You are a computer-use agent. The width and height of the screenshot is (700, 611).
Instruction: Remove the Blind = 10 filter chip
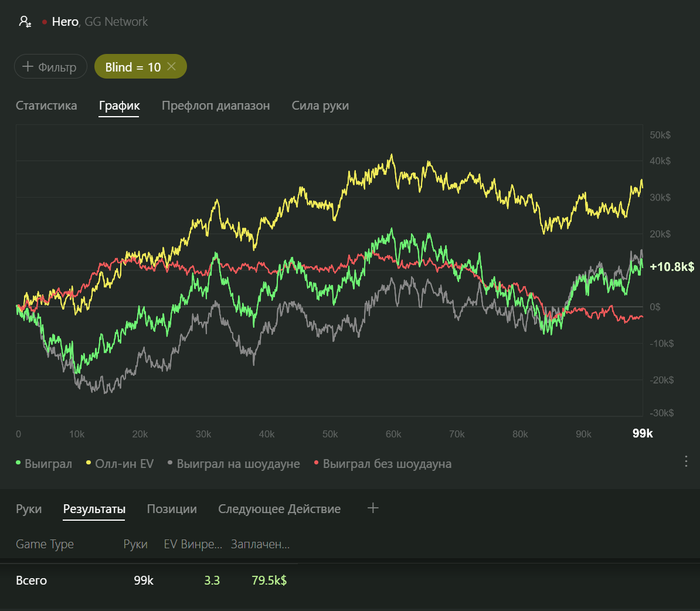(x=171, y=66)
